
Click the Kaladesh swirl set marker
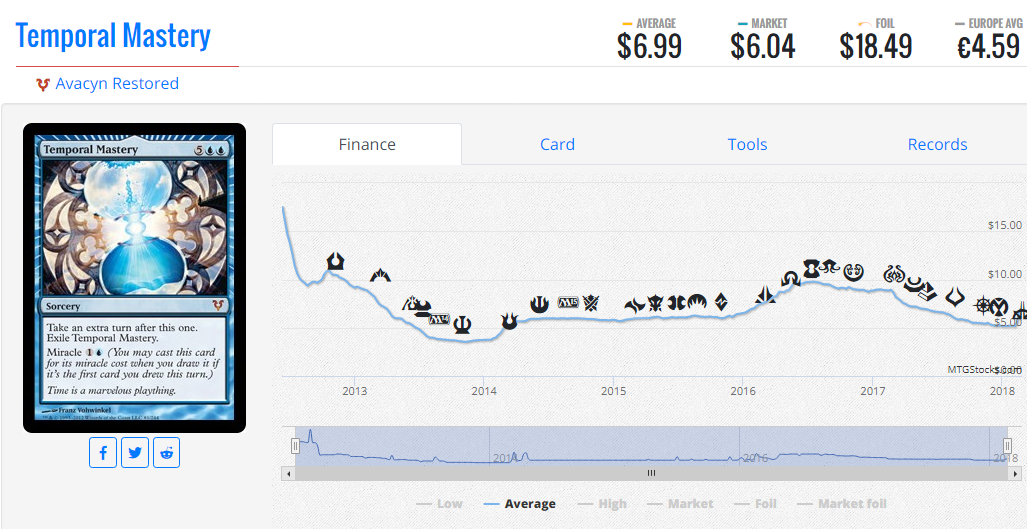coord(853,271)
